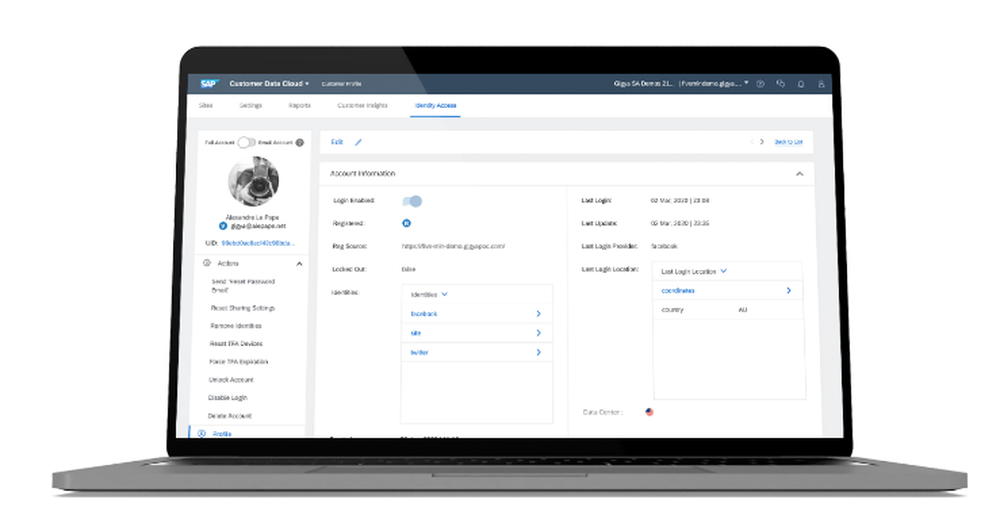The height and width of the screenshot is (520, 1000).
Task: Click the UID link
Action: [x=258, y=243]
